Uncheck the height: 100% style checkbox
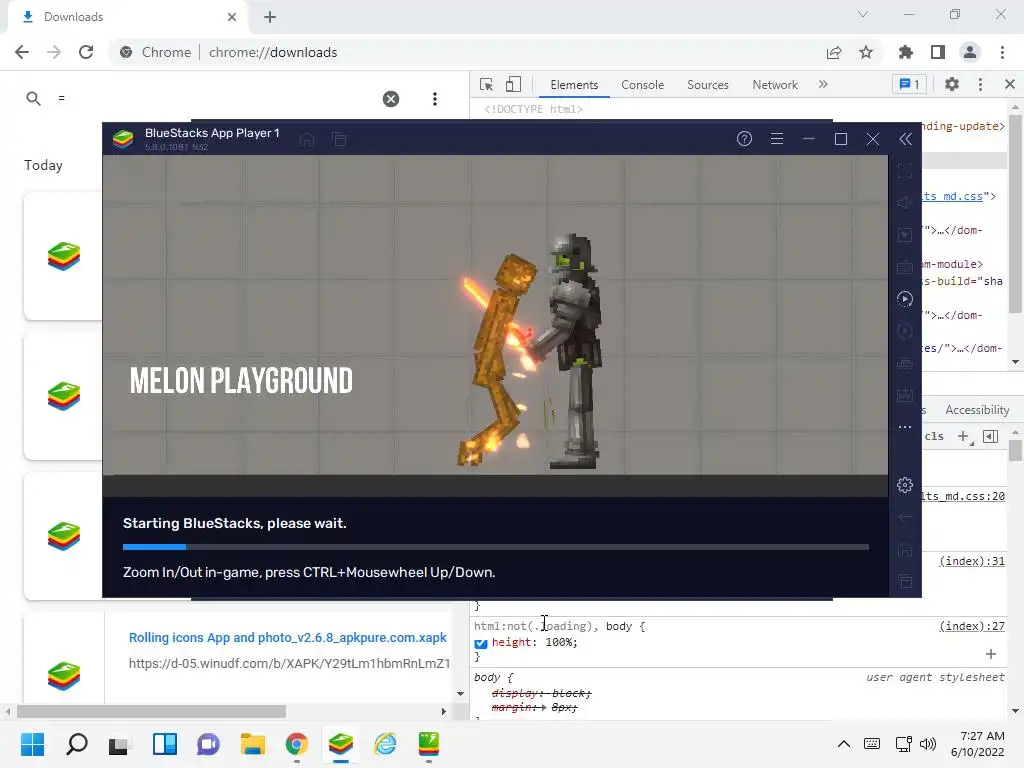Screen dimensions: 1024x768 pos(481,643)
